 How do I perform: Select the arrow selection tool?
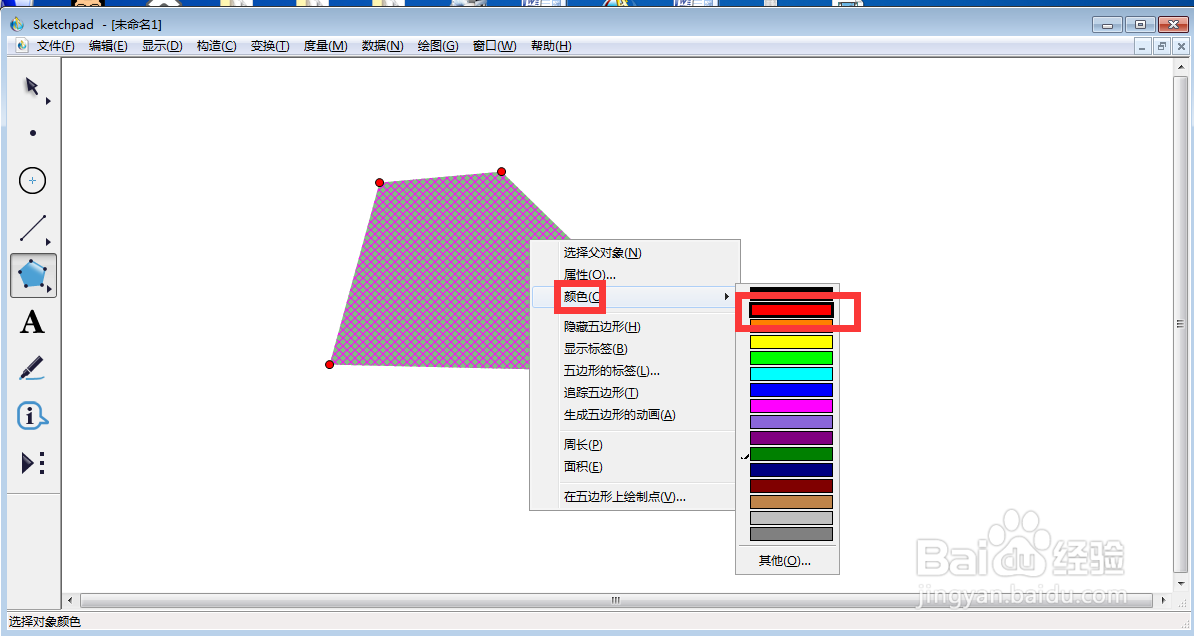[32, 88]
